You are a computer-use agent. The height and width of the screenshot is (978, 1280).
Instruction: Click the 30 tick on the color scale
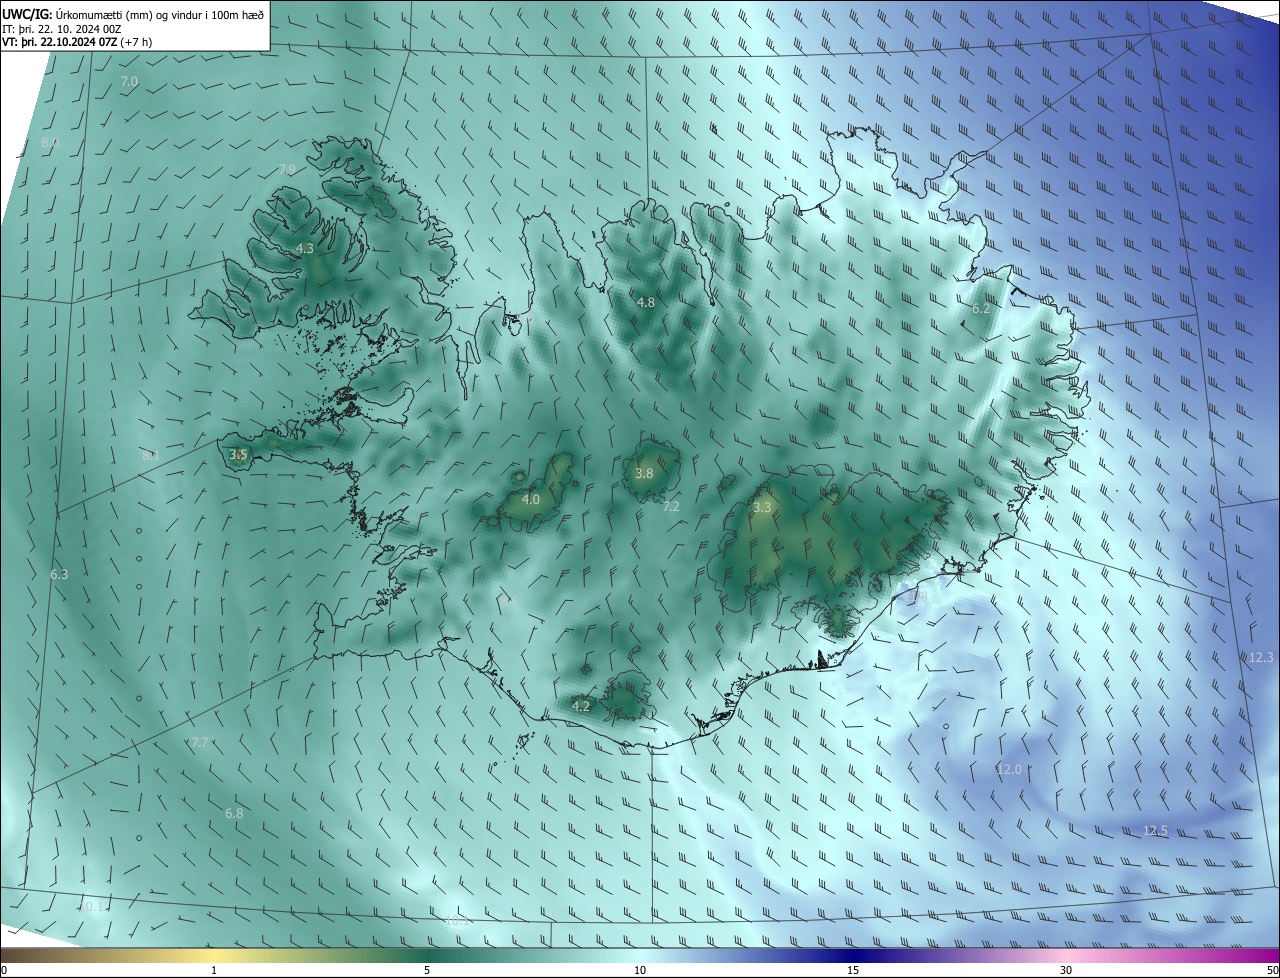click(x=1066, y=970)
